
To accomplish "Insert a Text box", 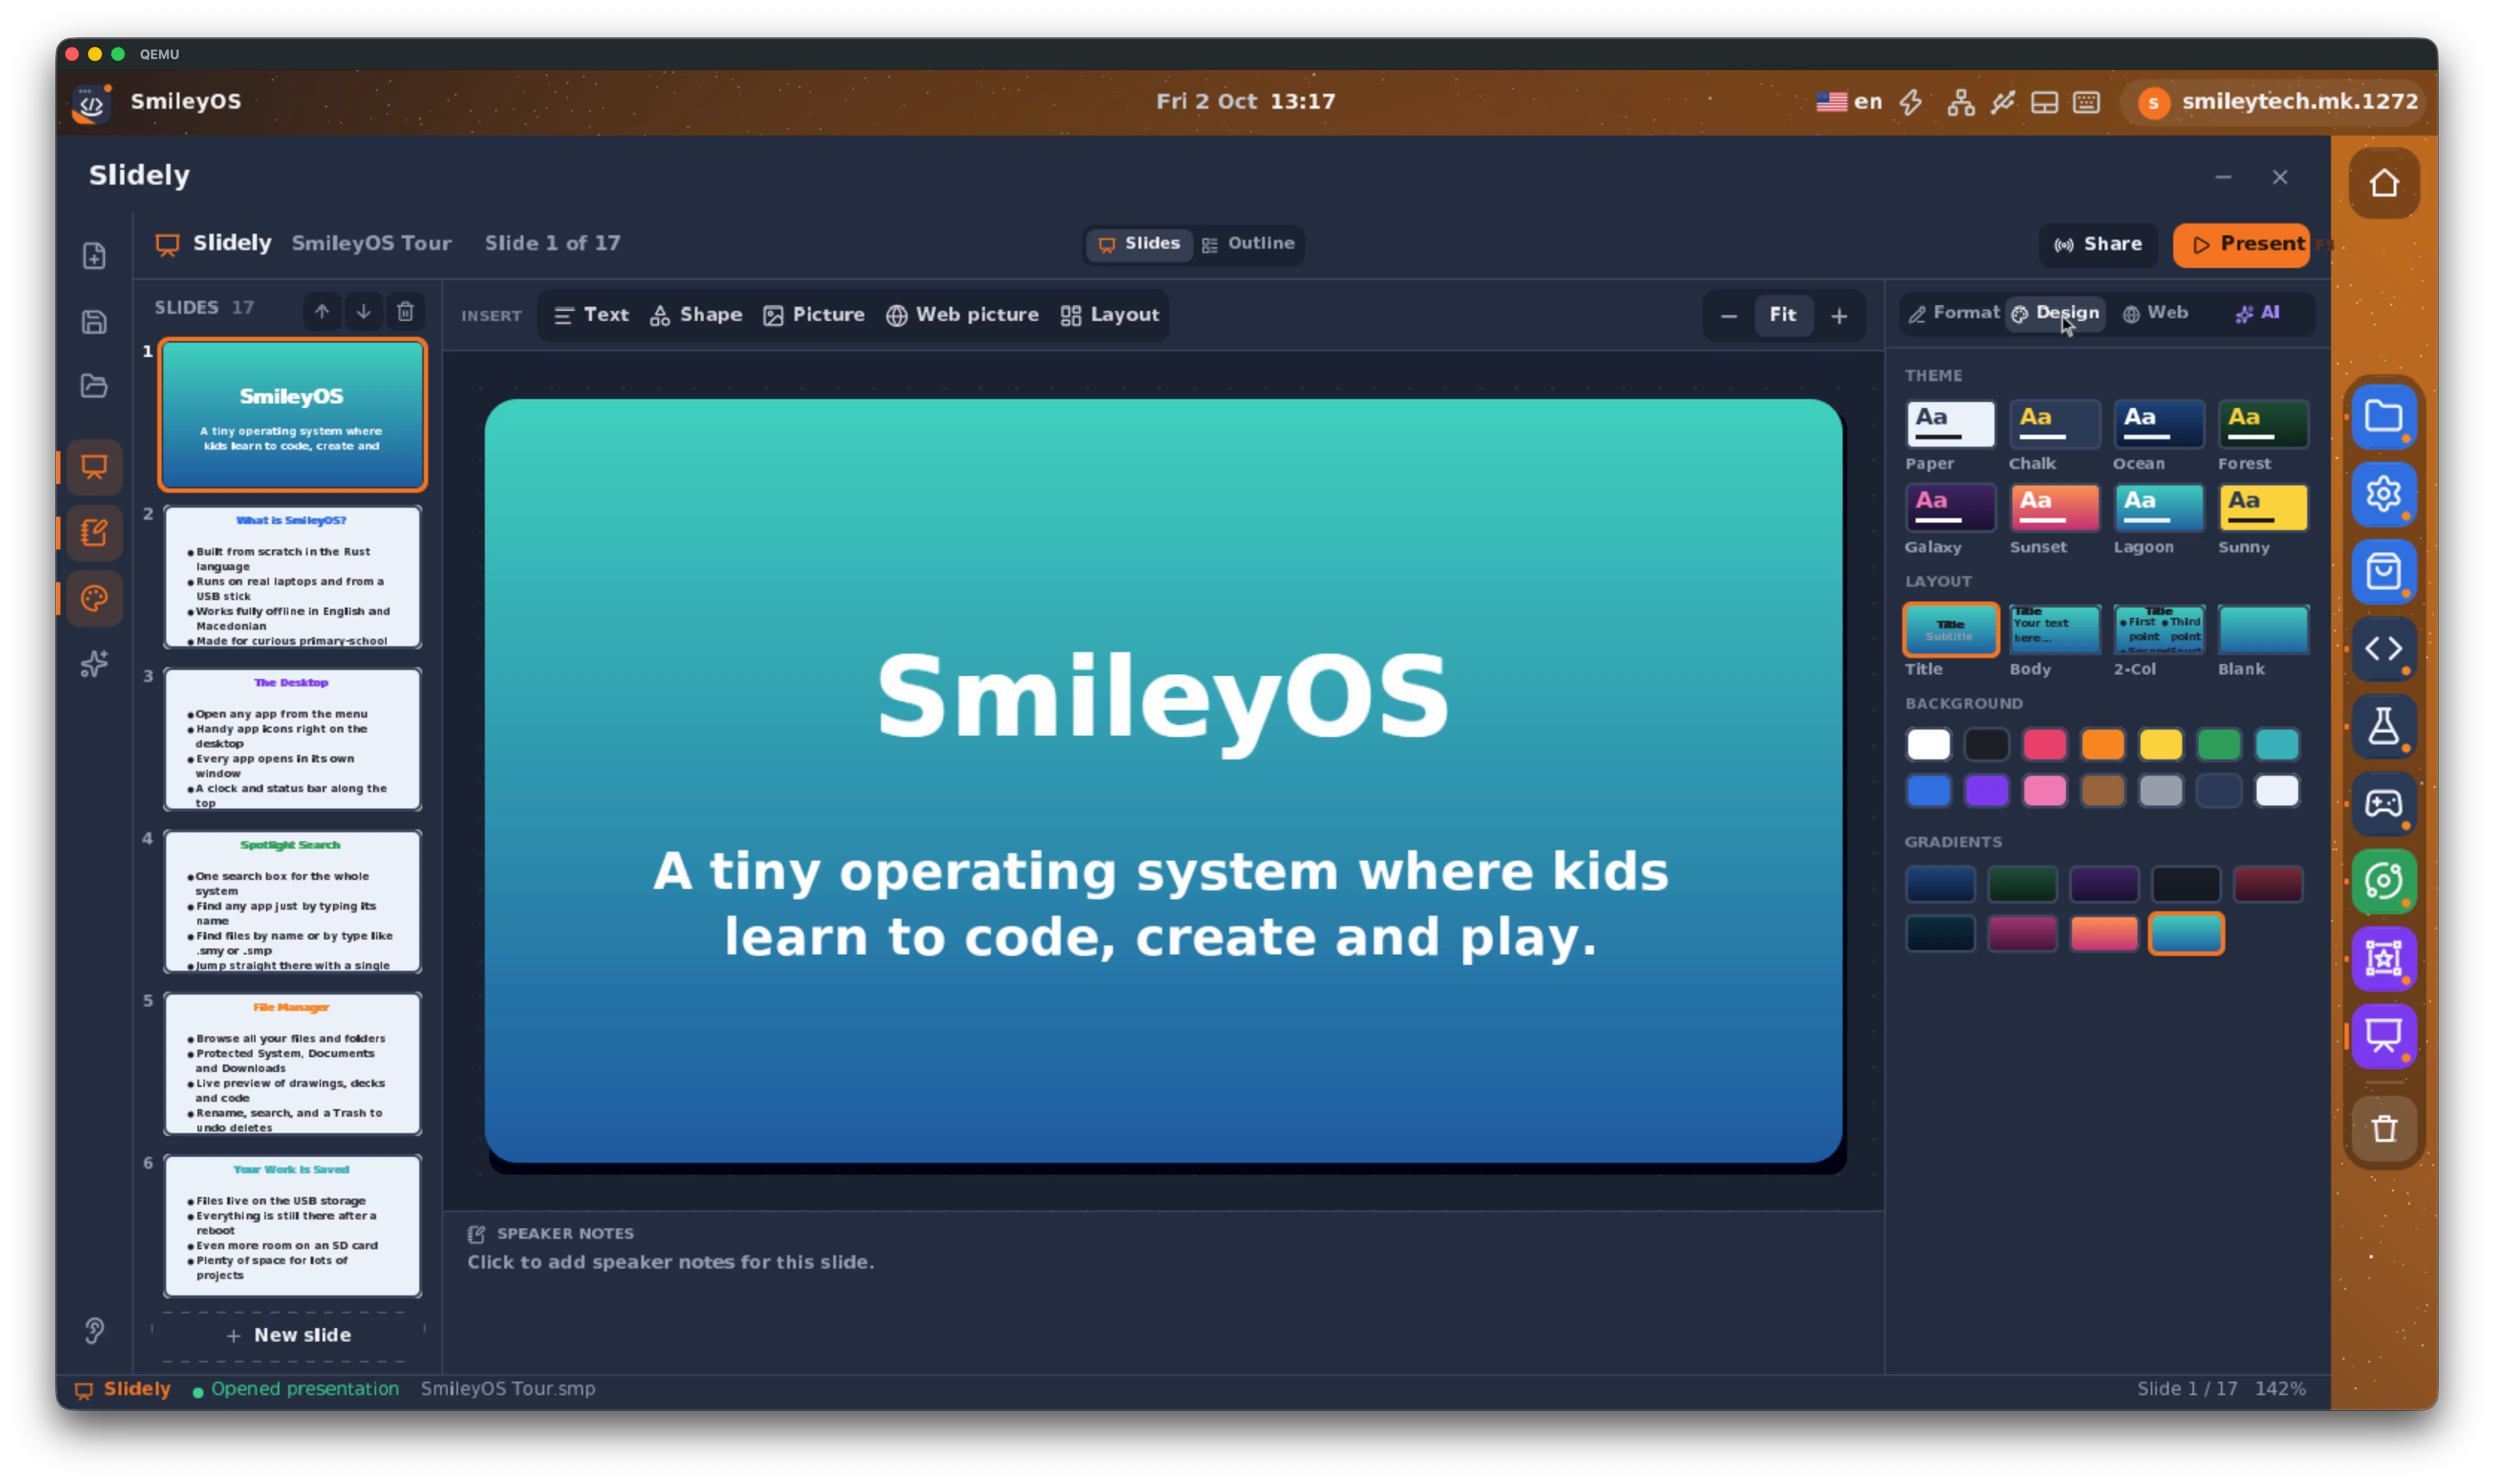I will coord(592,315).
